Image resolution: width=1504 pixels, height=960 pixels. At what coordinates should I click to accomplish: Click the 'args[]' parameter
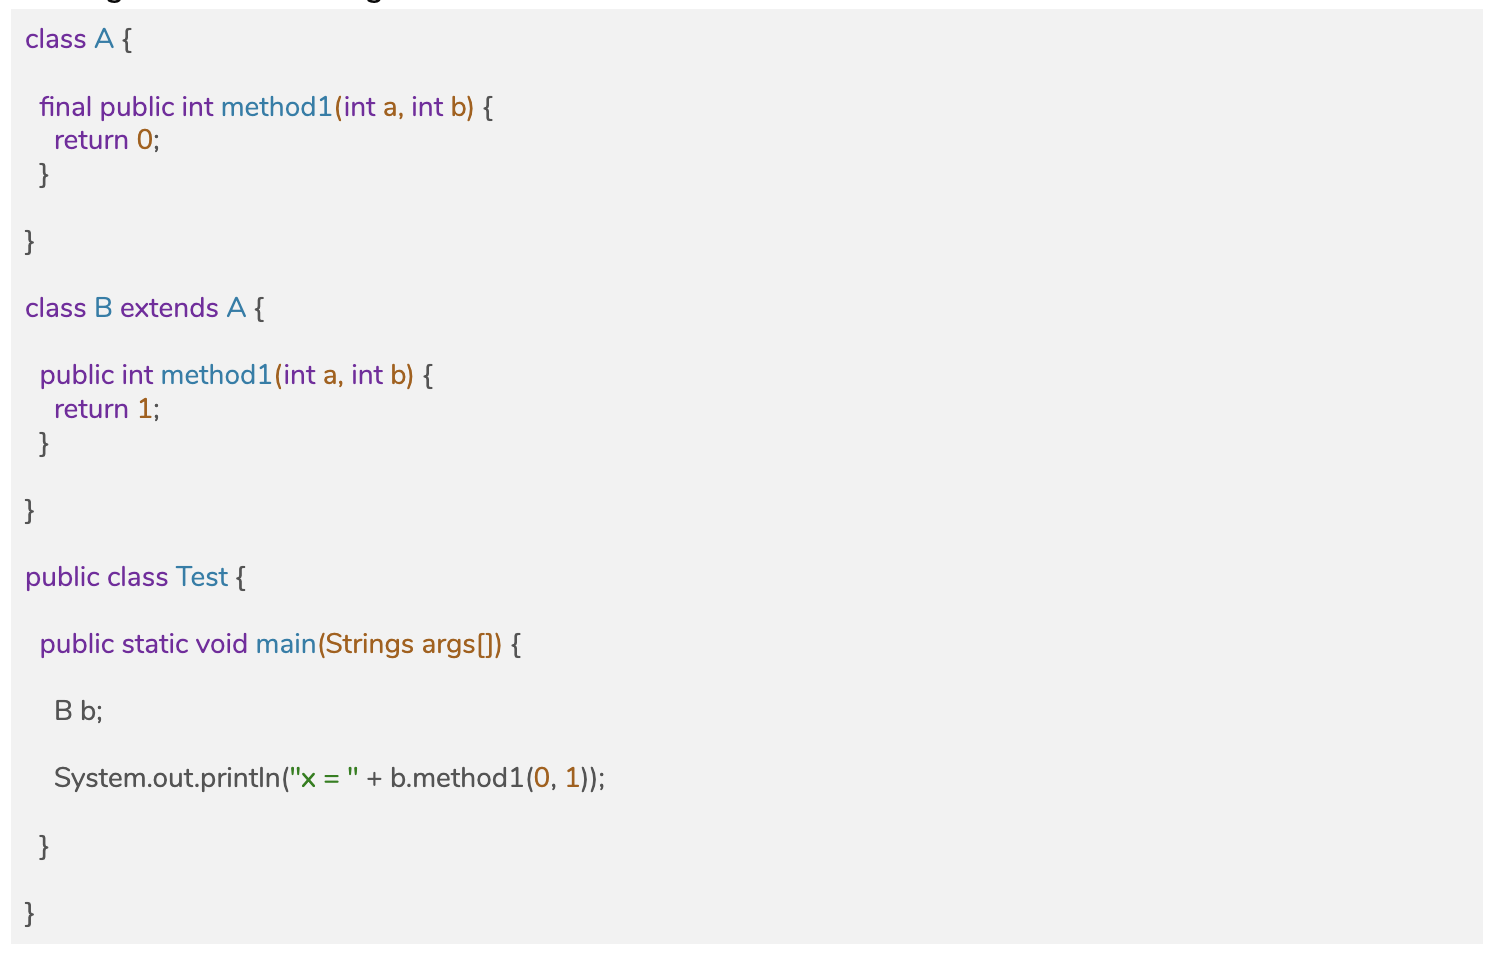[x=458, y=644]
